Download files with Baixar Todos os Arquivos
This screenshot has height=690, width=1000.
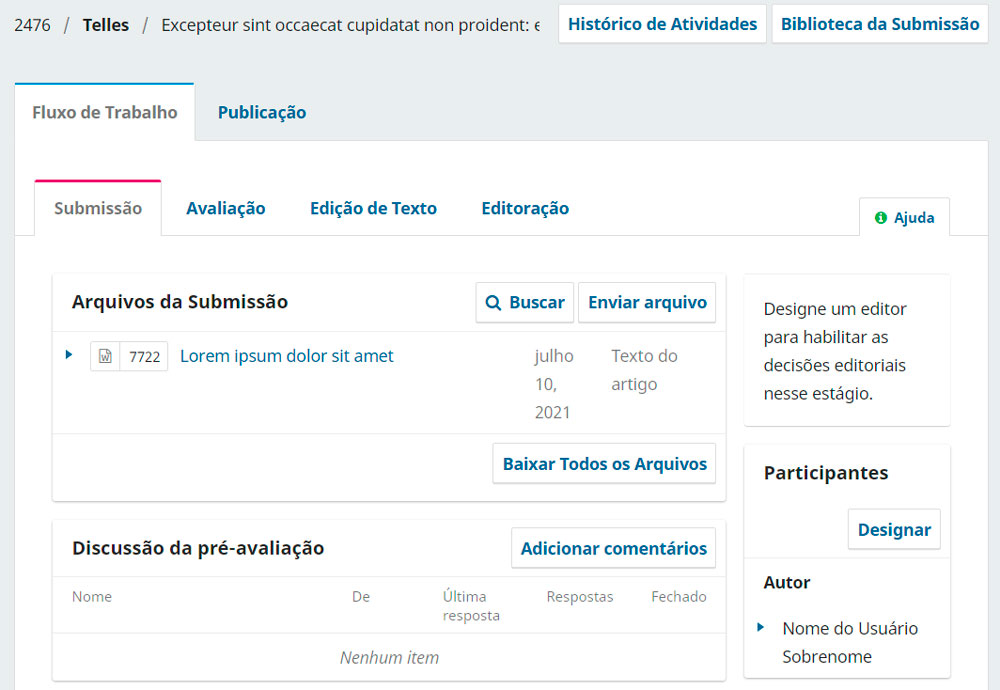click(605, 464)
